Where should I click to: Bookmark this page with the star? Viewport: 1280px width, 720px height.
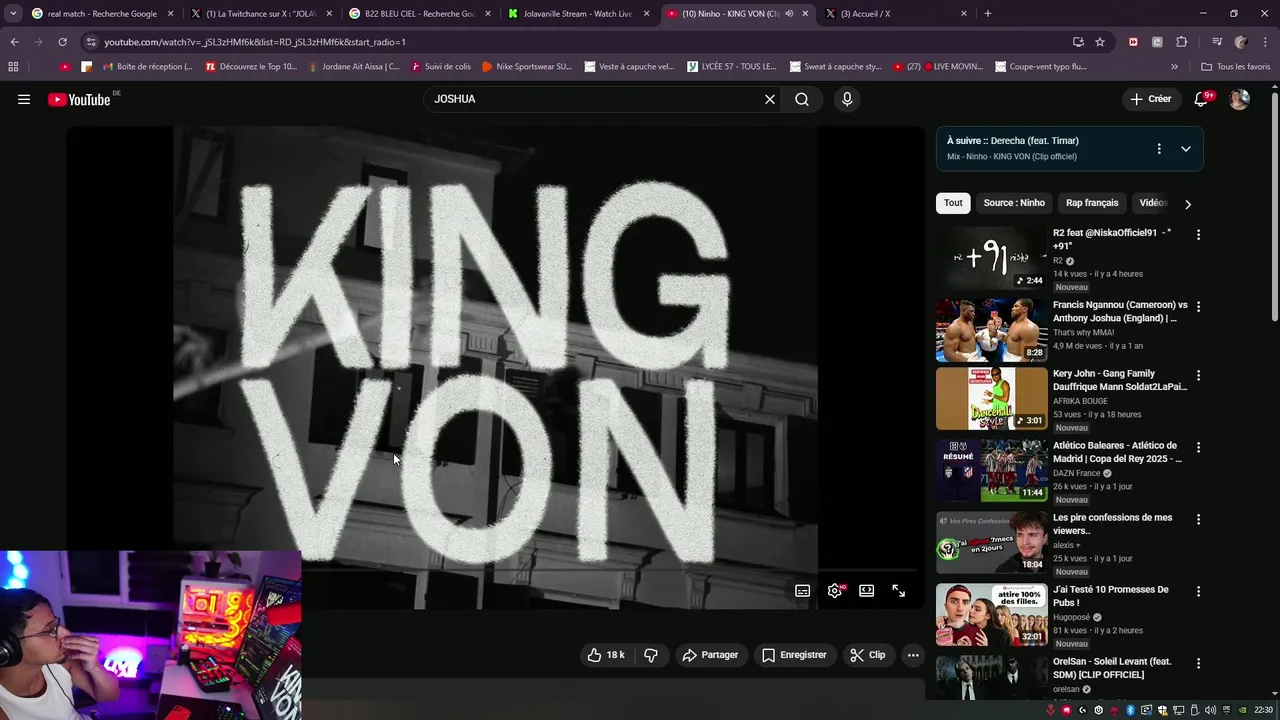pyautogui.click(x=1100, y=42)
